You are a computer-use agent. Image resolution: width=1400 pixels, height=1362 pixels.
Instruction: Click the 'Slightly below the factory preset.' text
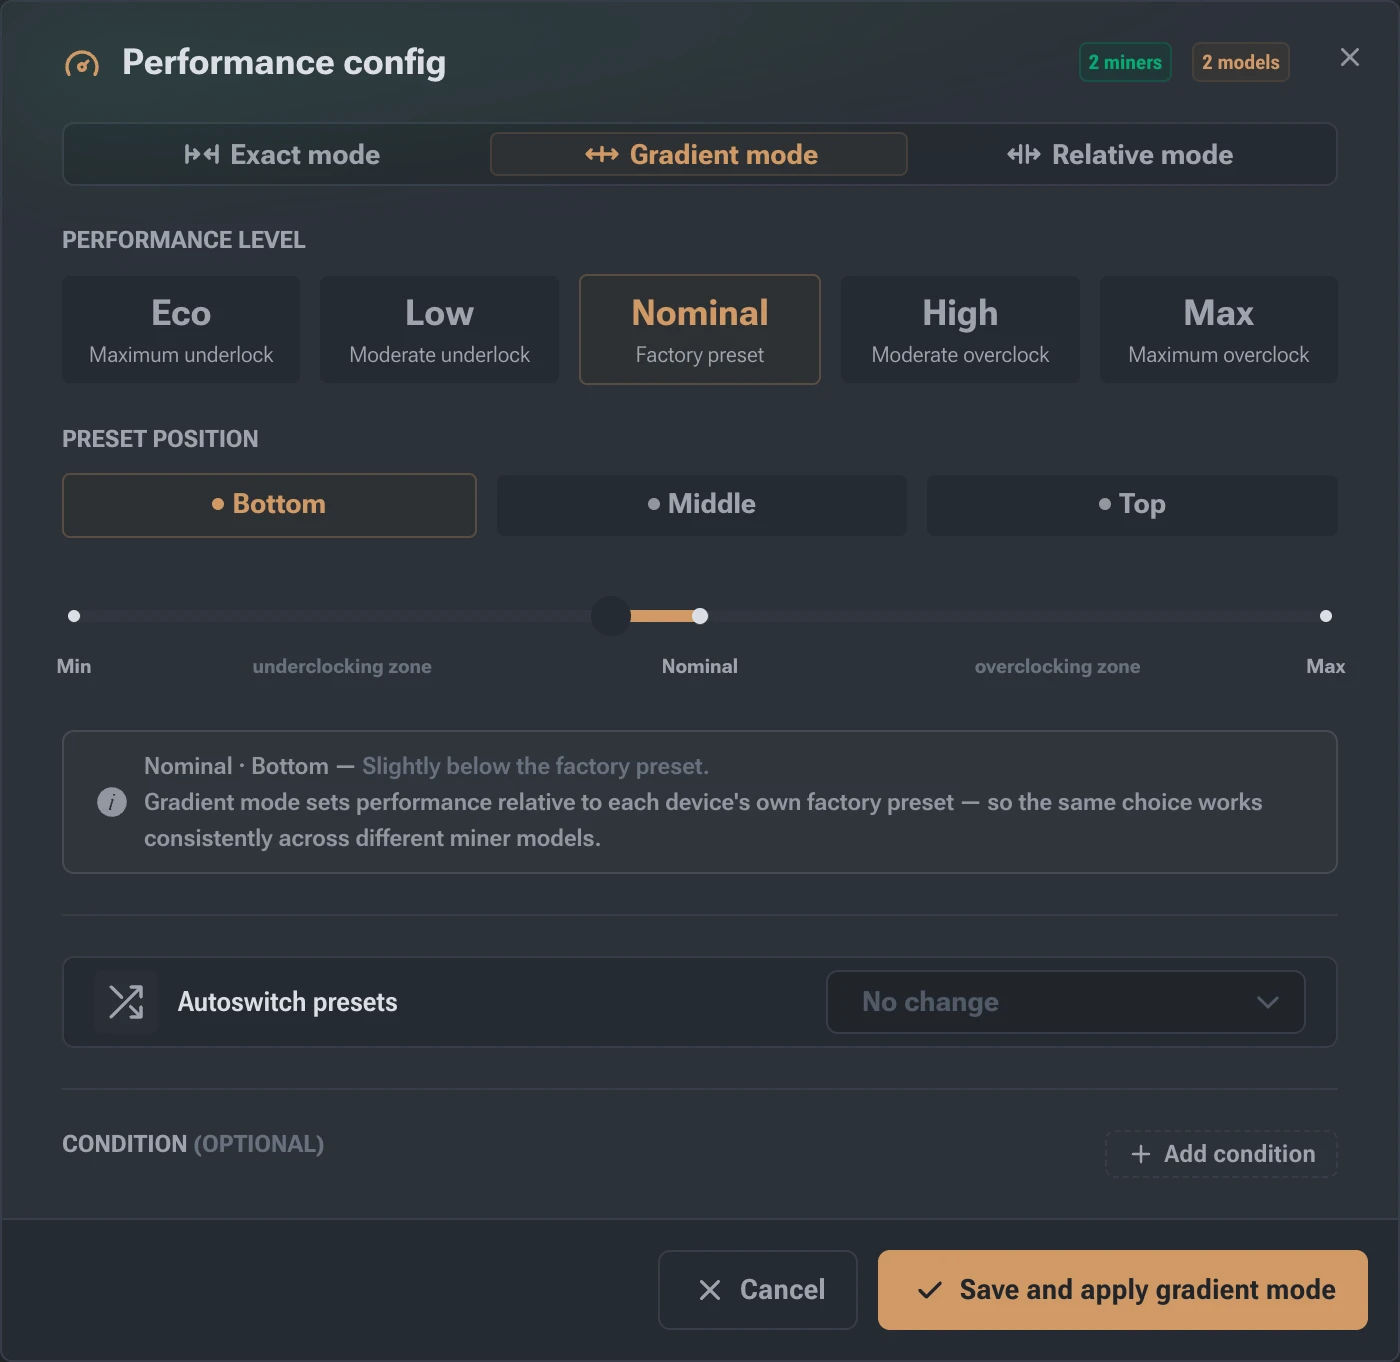click(535, 766)
